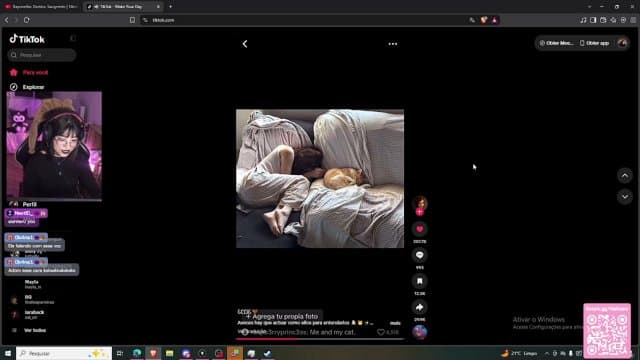
Task: Go back using the video back arrow
Action: (245, 44)
